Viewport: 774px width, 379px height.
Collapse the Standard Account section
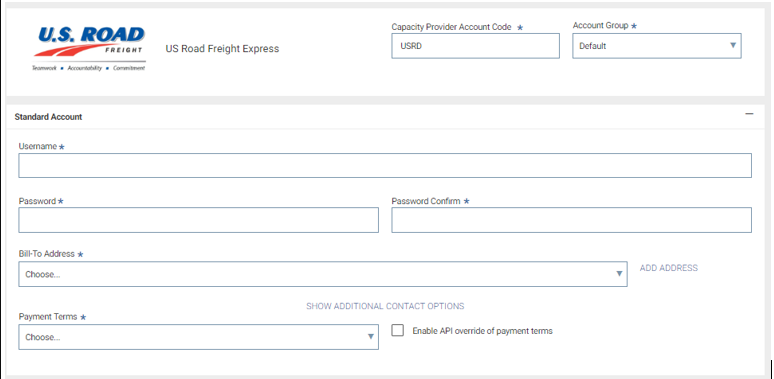pyautogui.click(x=749, y=114)
